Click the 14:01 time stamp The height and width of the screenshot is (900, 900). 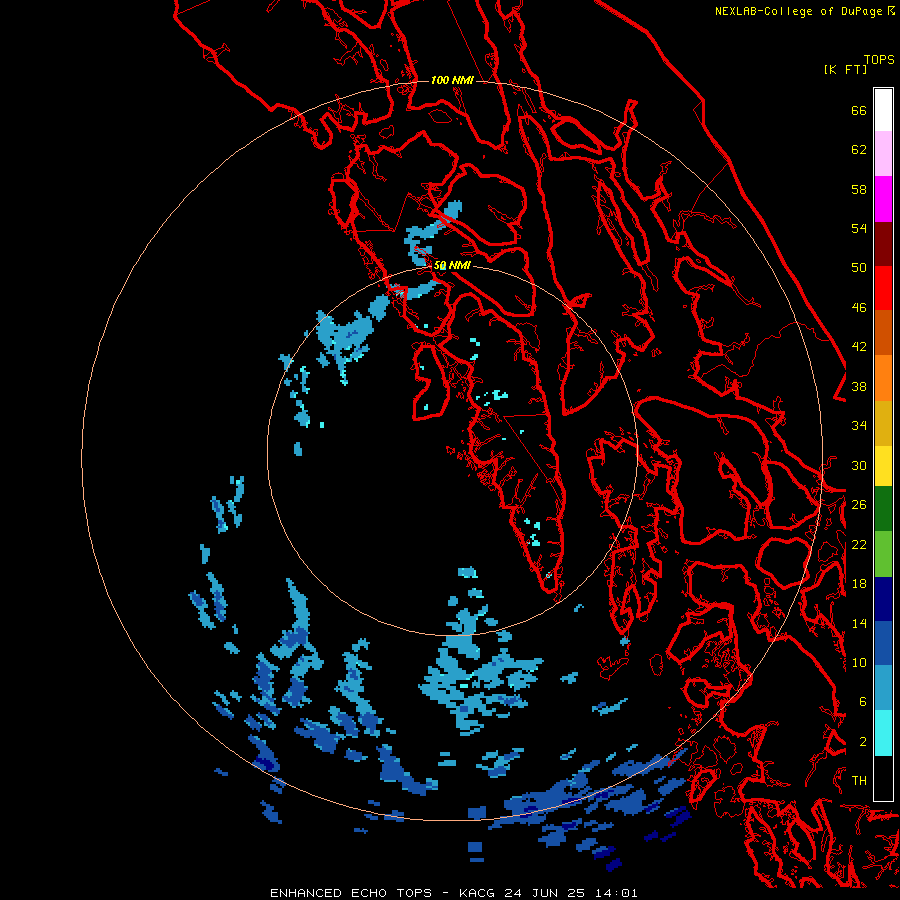pos(615,893)
